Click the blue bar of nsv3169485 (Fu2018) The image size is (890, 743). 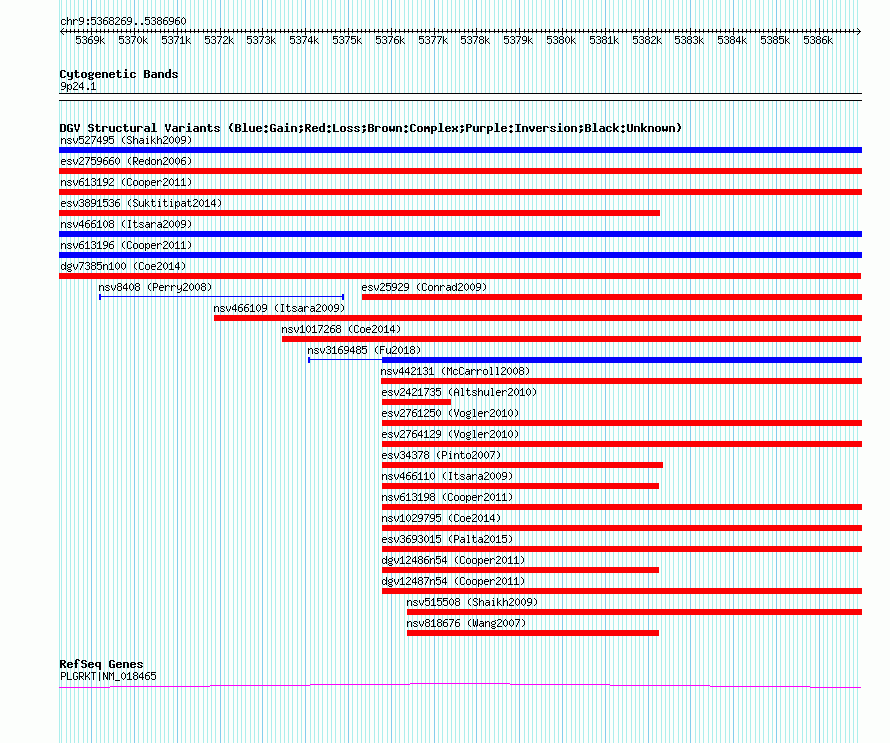pyautogui.click(x=622, y=360)
